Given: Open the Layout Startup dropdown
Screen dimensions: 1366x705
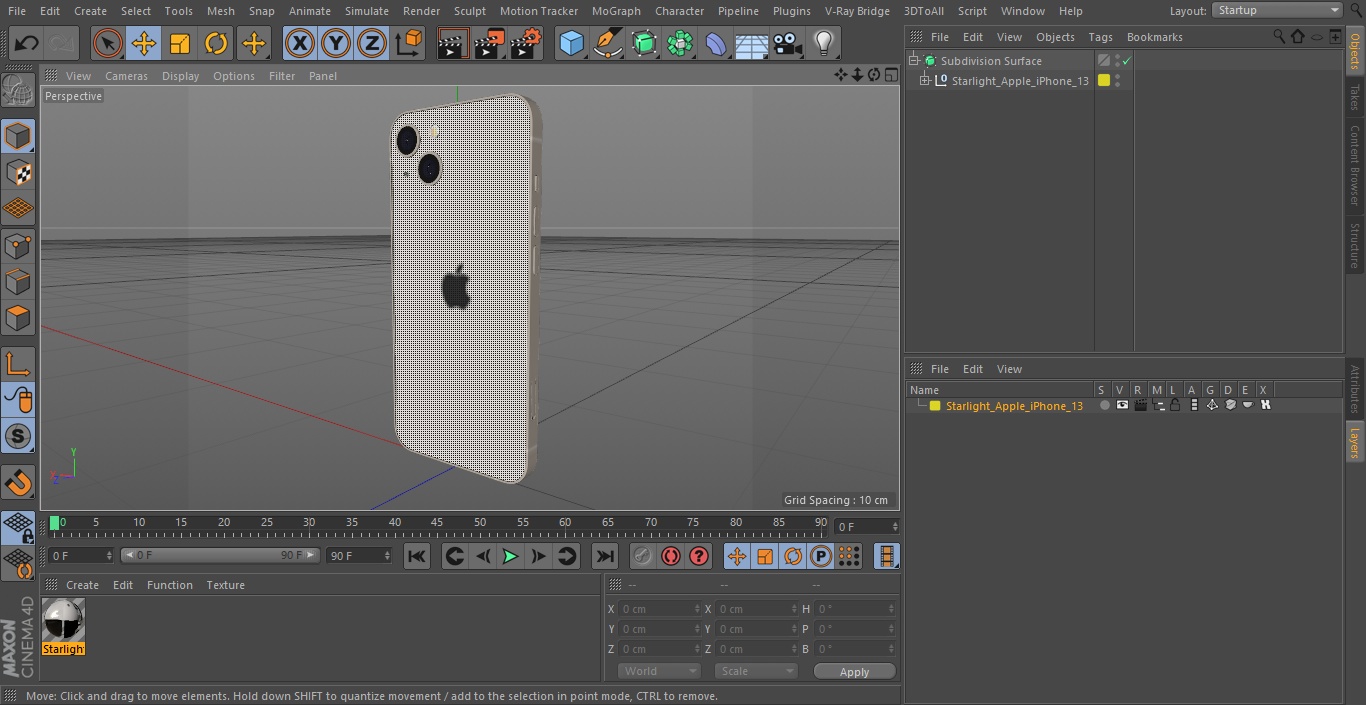Looking at the screenshot, I should (x=1278, y=10).
